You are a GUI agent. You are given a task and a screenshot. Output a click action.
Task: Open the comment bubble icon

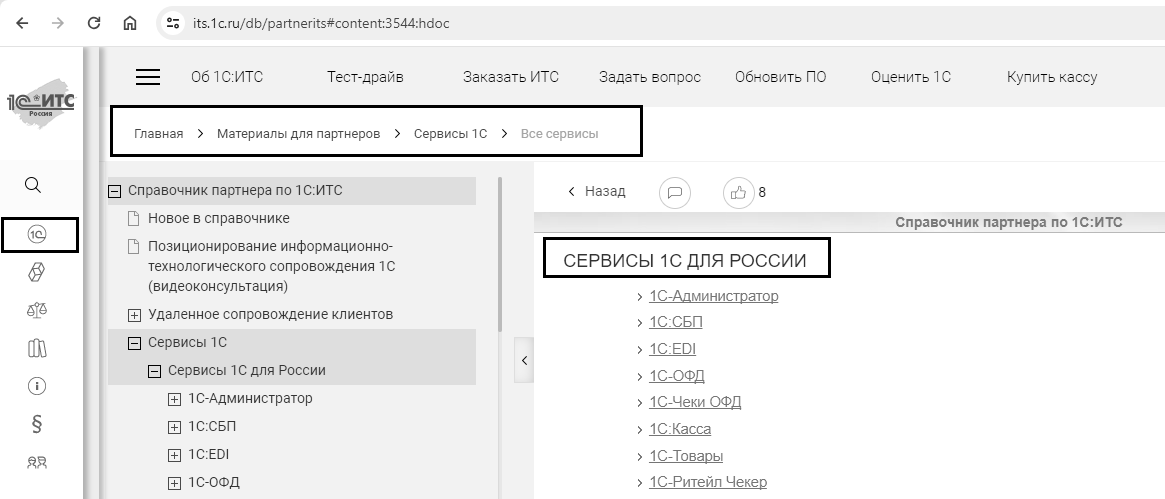(x=675, y=193)
